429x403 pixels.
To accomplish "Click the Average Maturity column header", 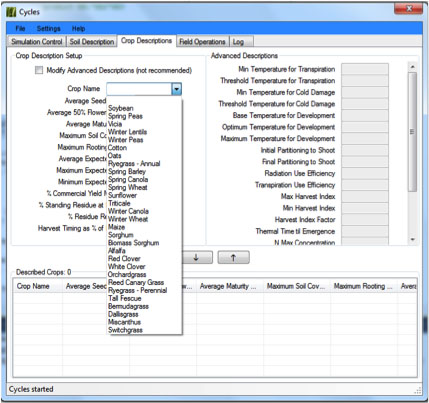I will (229, 286).
